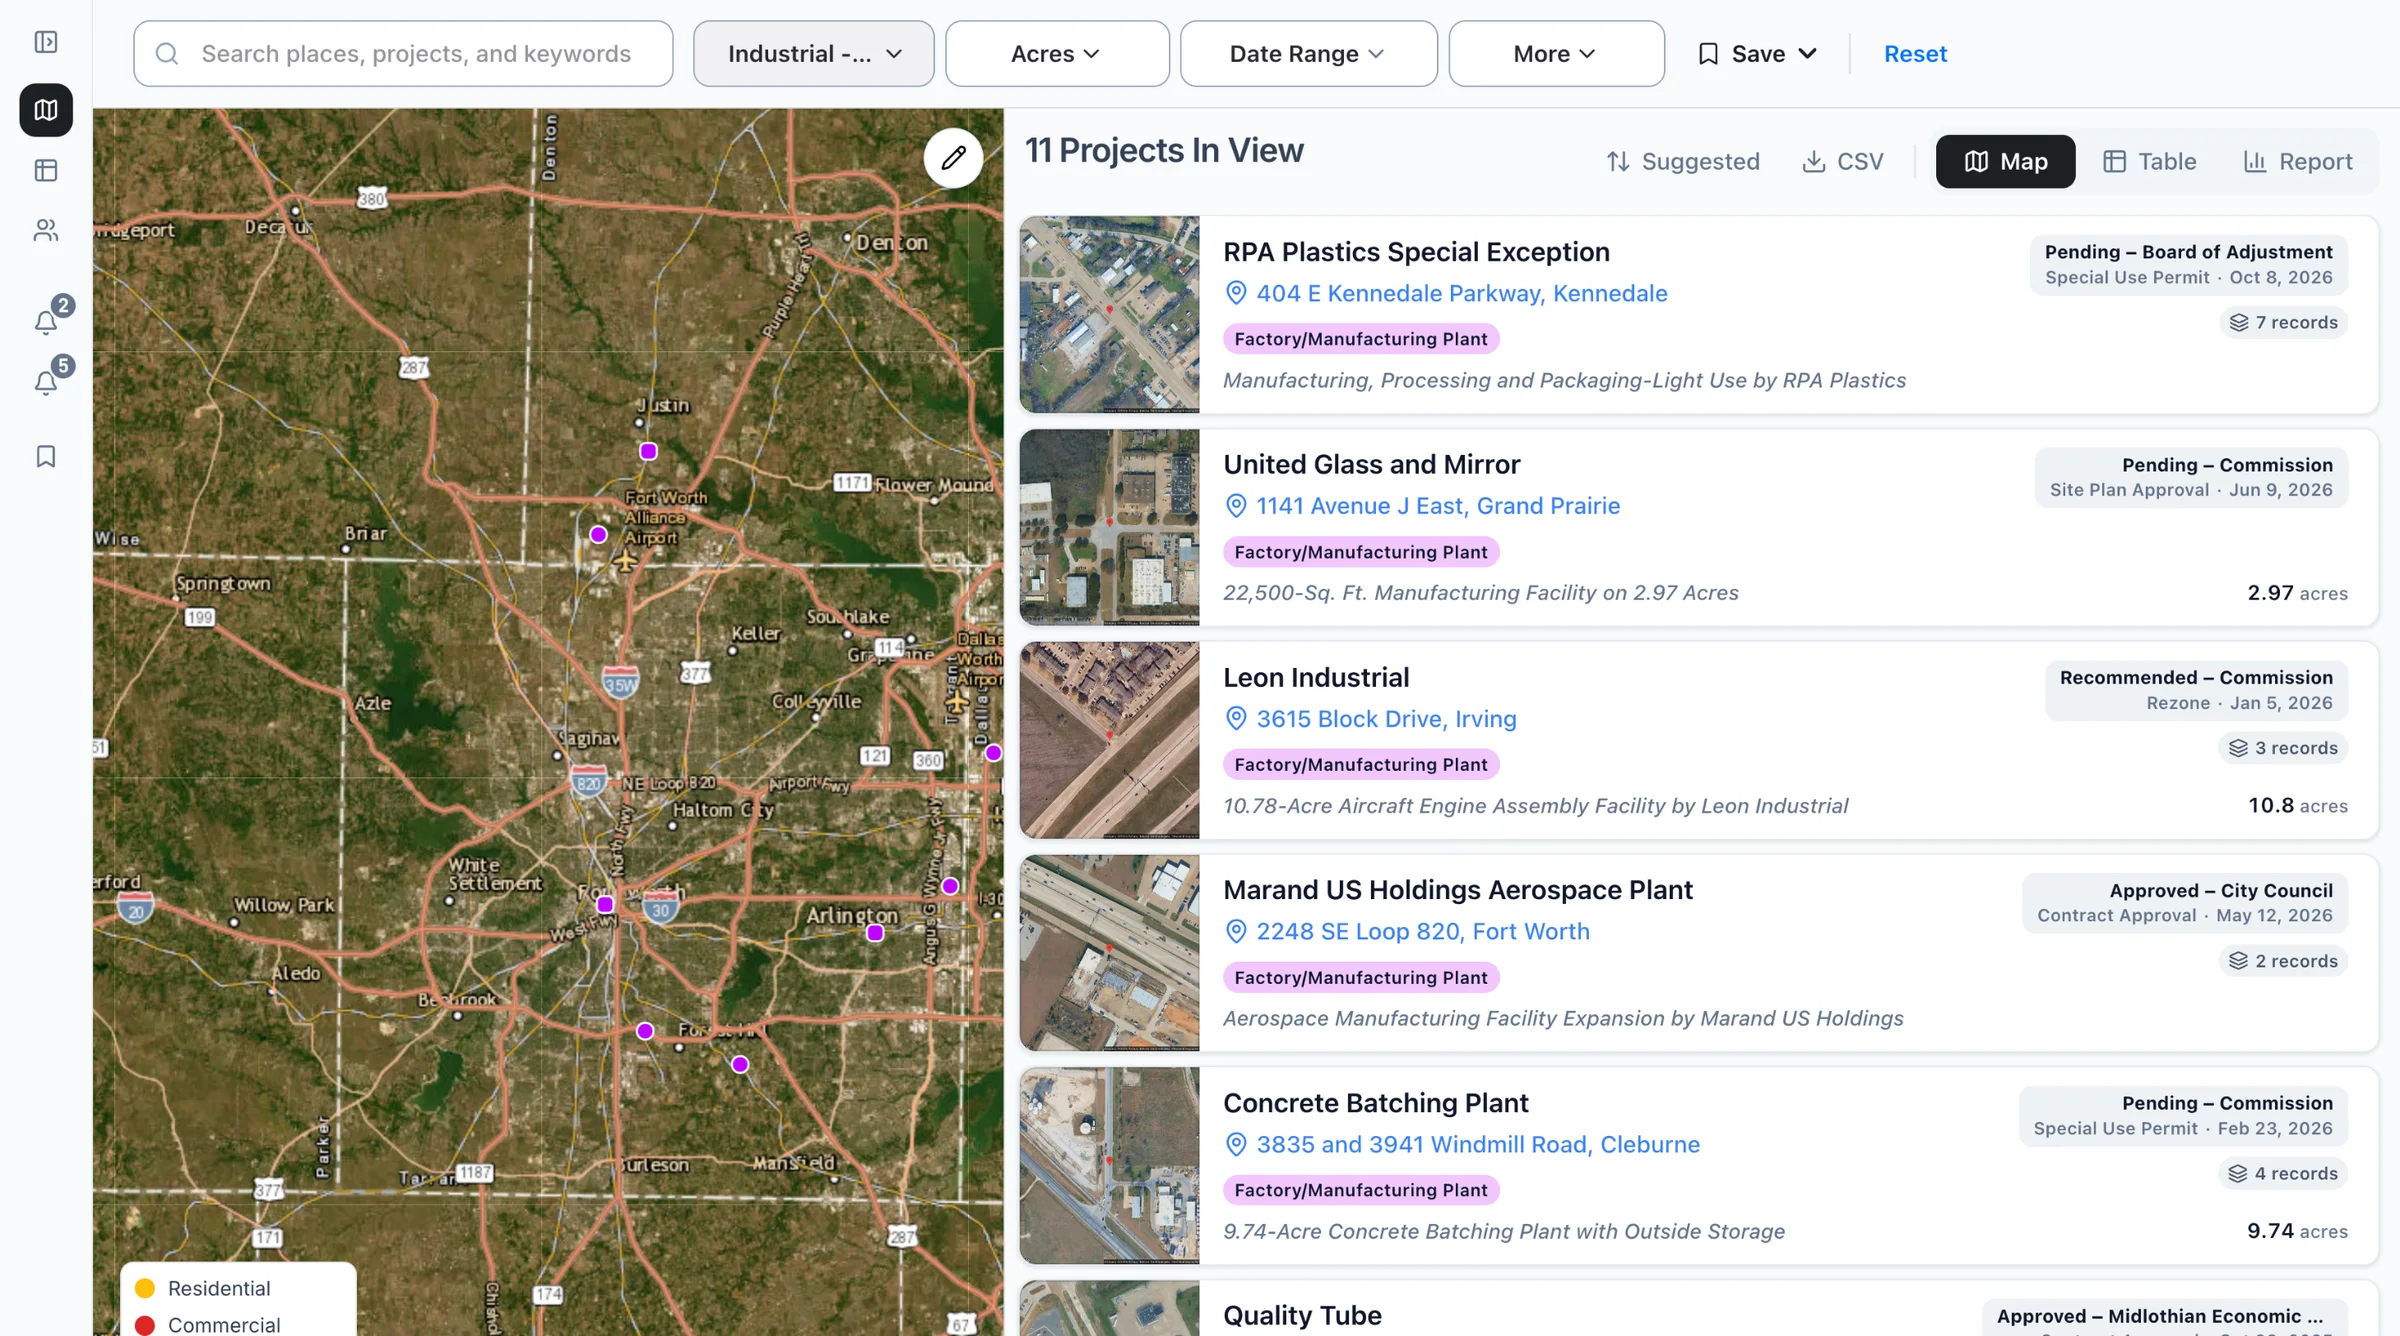Open the bell with 2 notifications

[47, 320]
